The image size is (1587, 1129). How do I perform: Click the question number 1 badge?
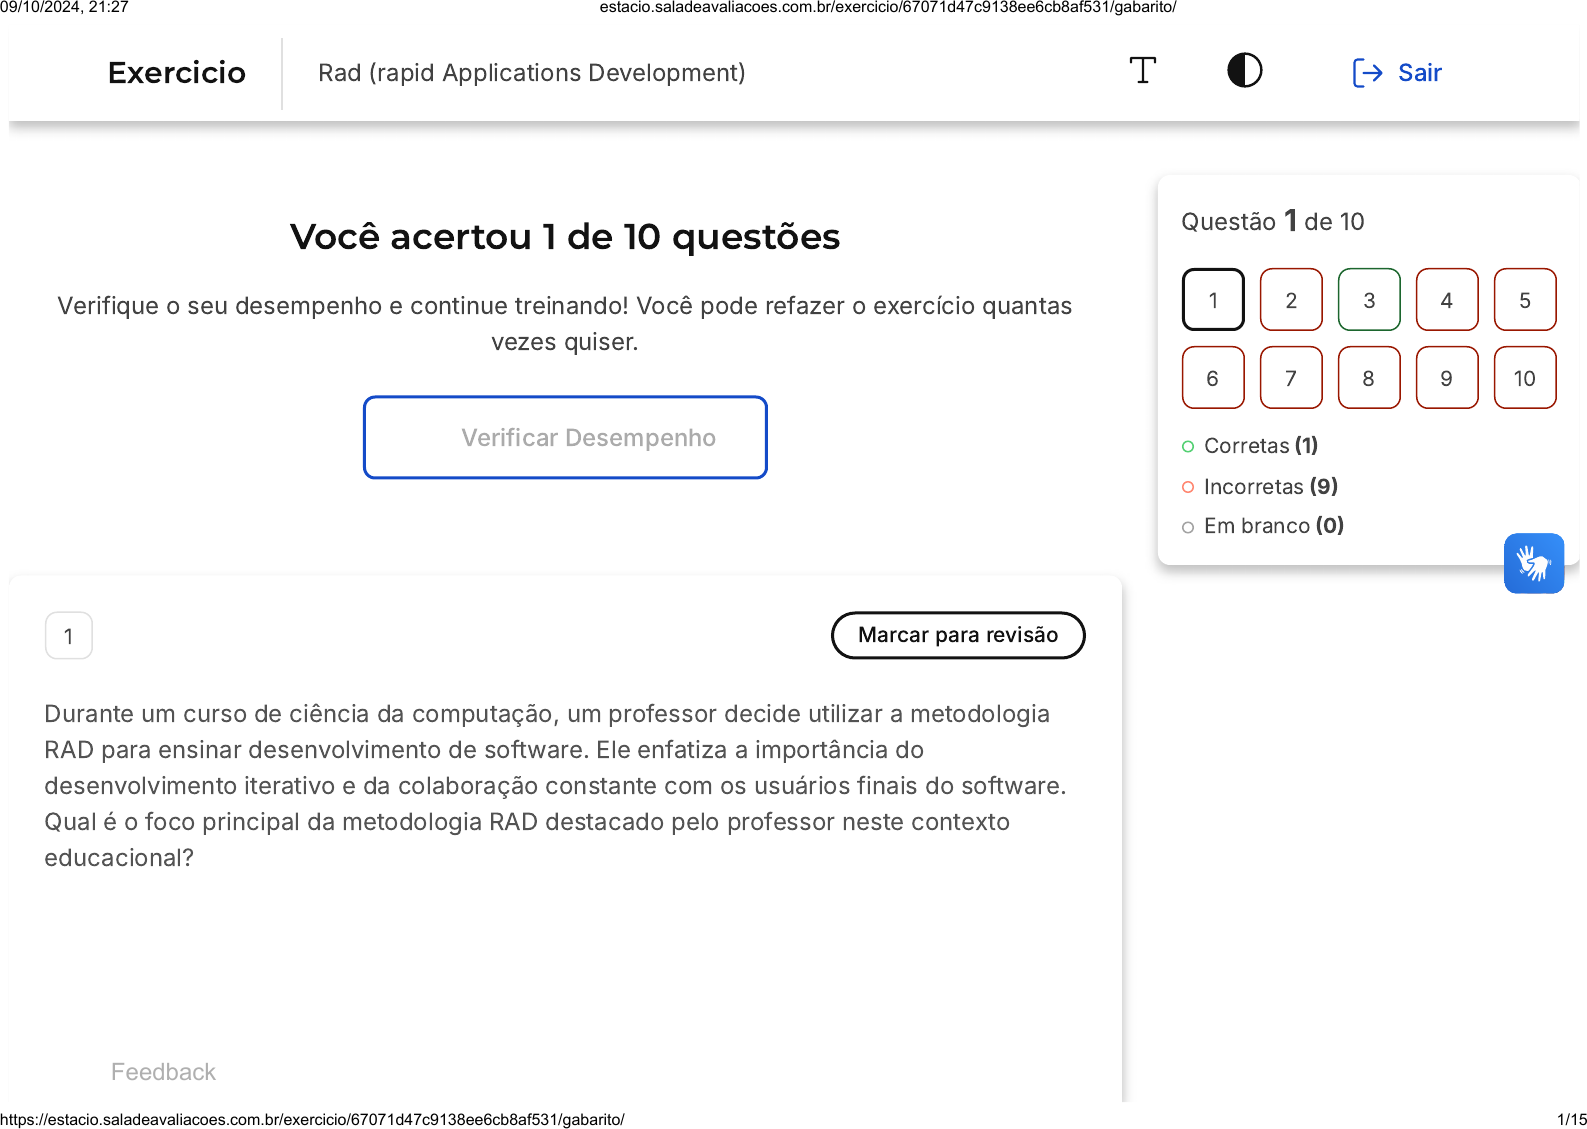point(69,636)
